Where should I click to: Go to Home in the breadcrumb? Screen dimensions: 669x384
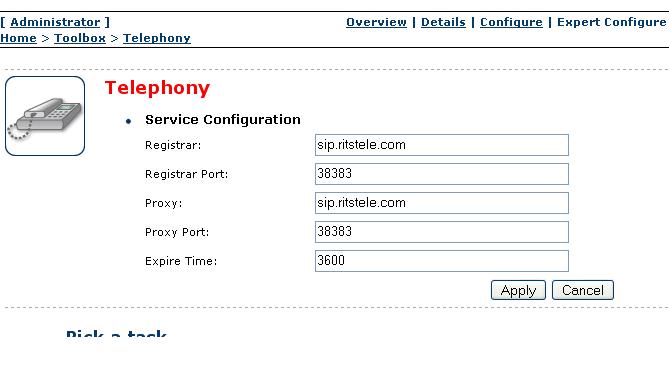(18, 38)
